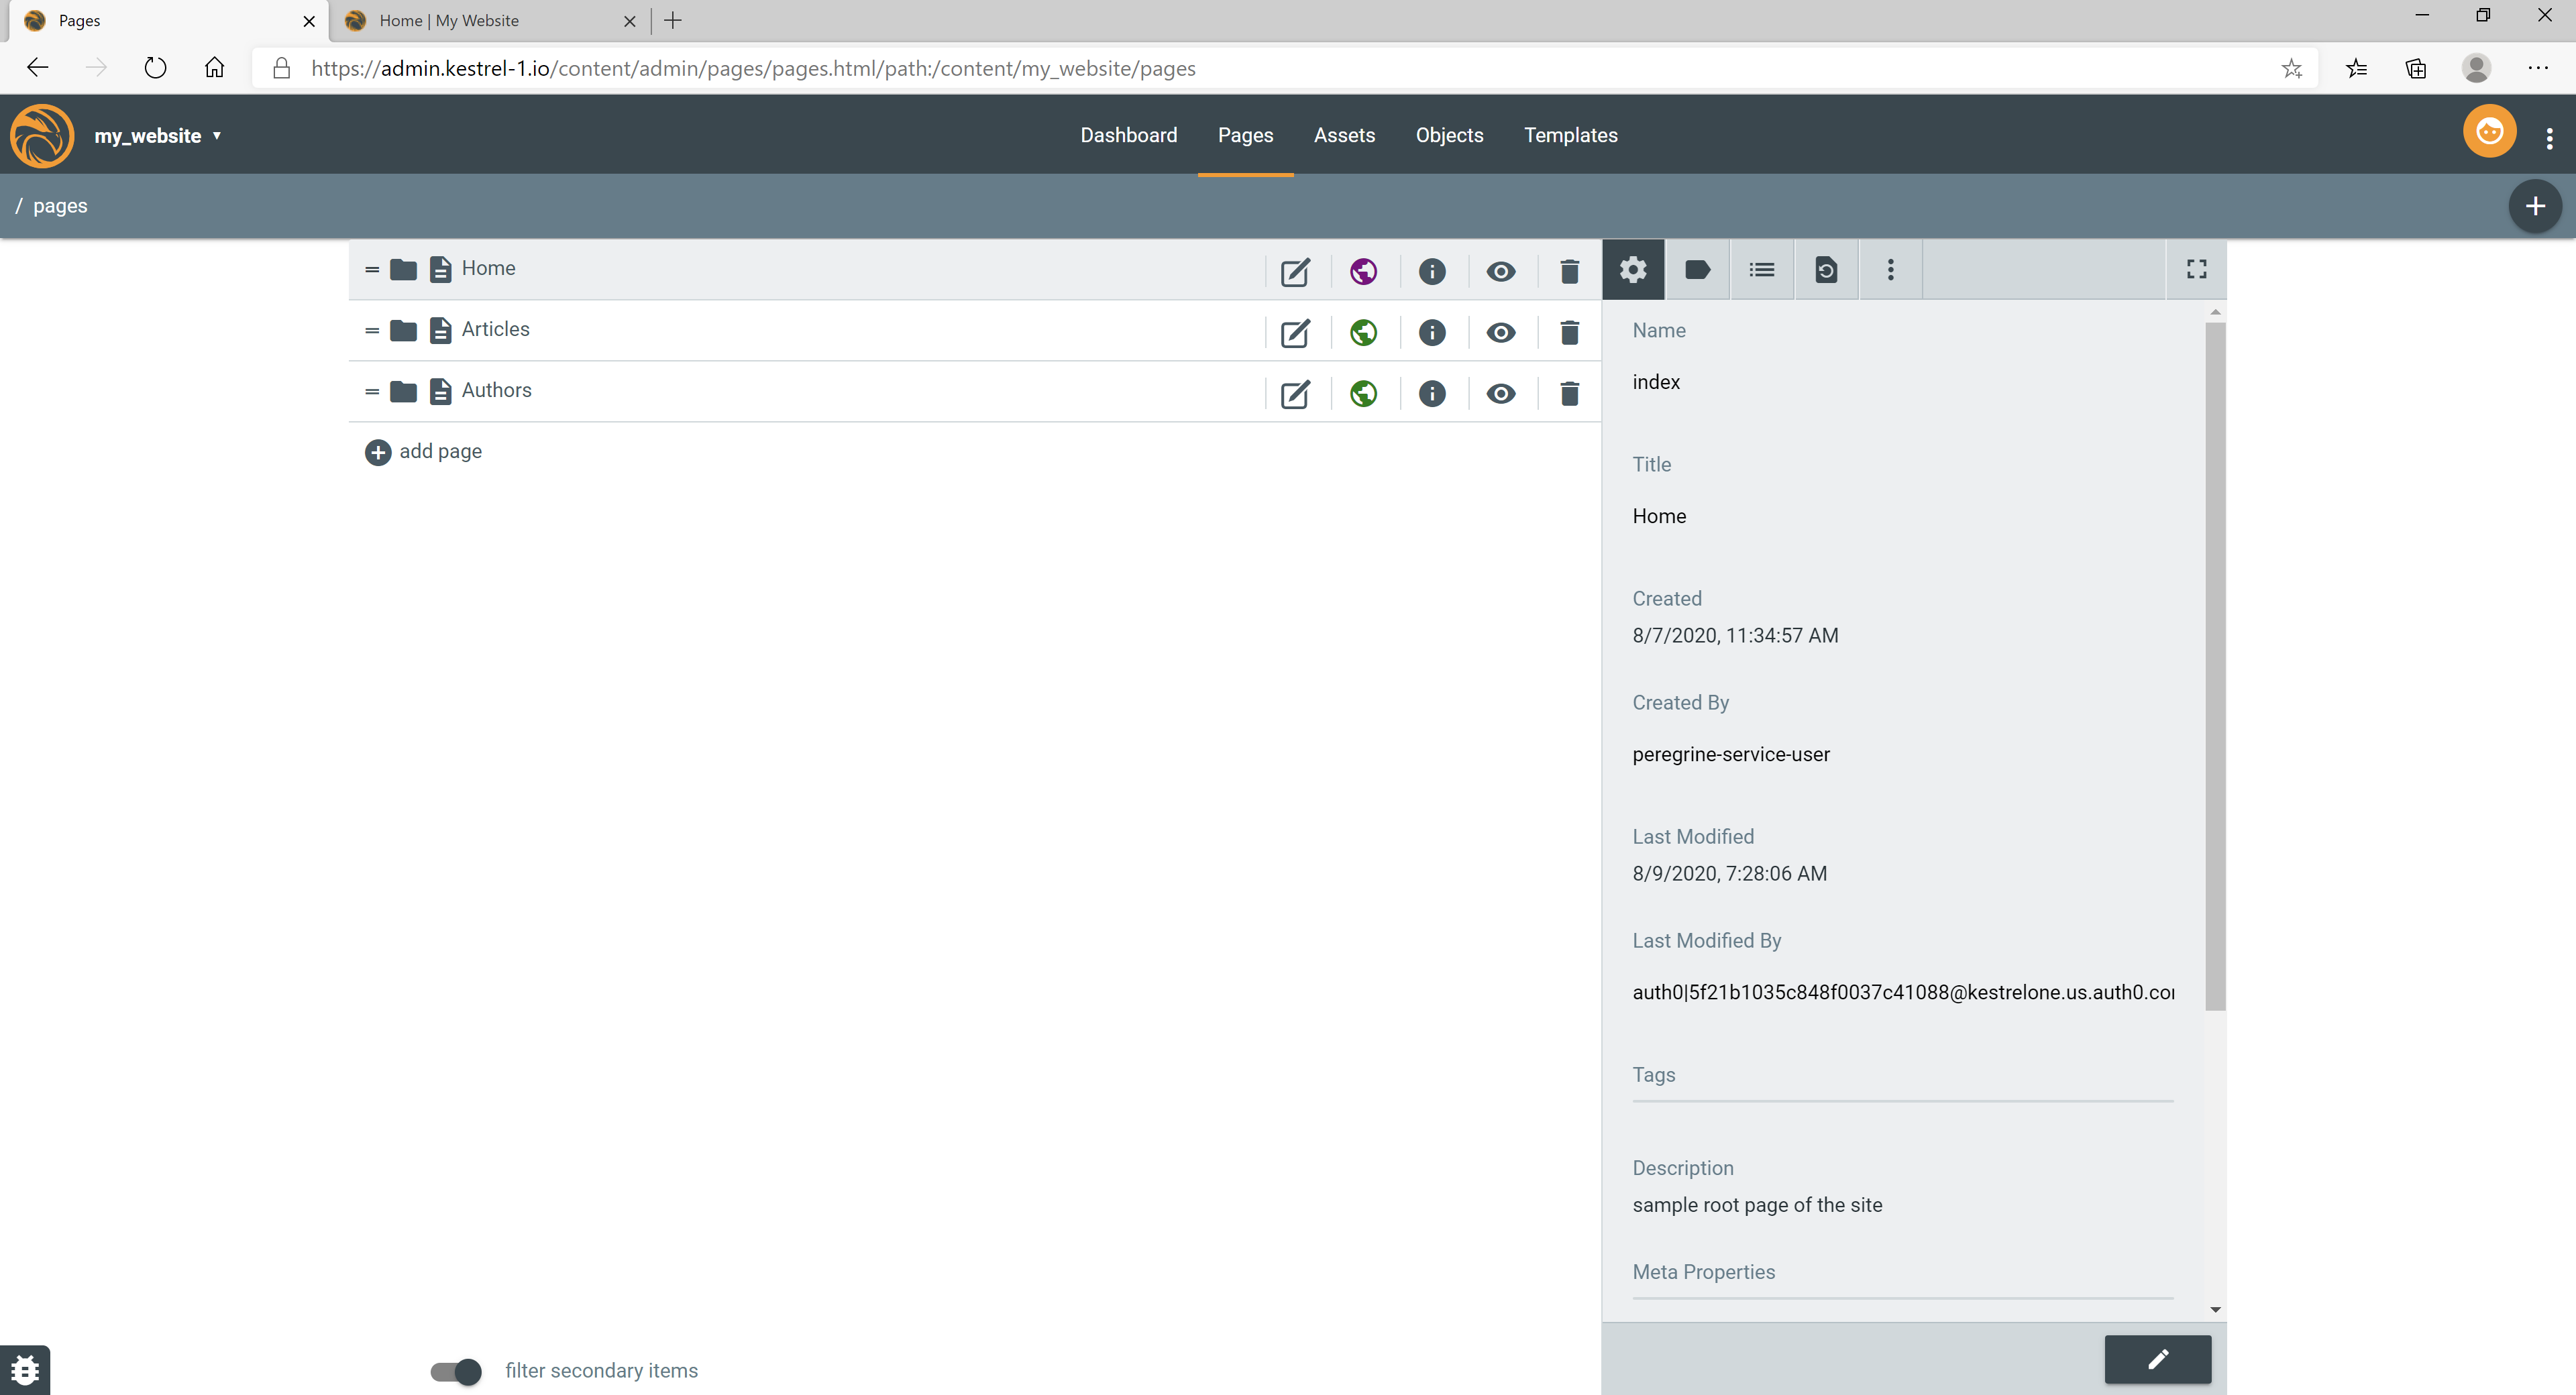The image size is (2576, 1395).
Task: Preview the Home page with eye icon
Action: [1500, 271]
